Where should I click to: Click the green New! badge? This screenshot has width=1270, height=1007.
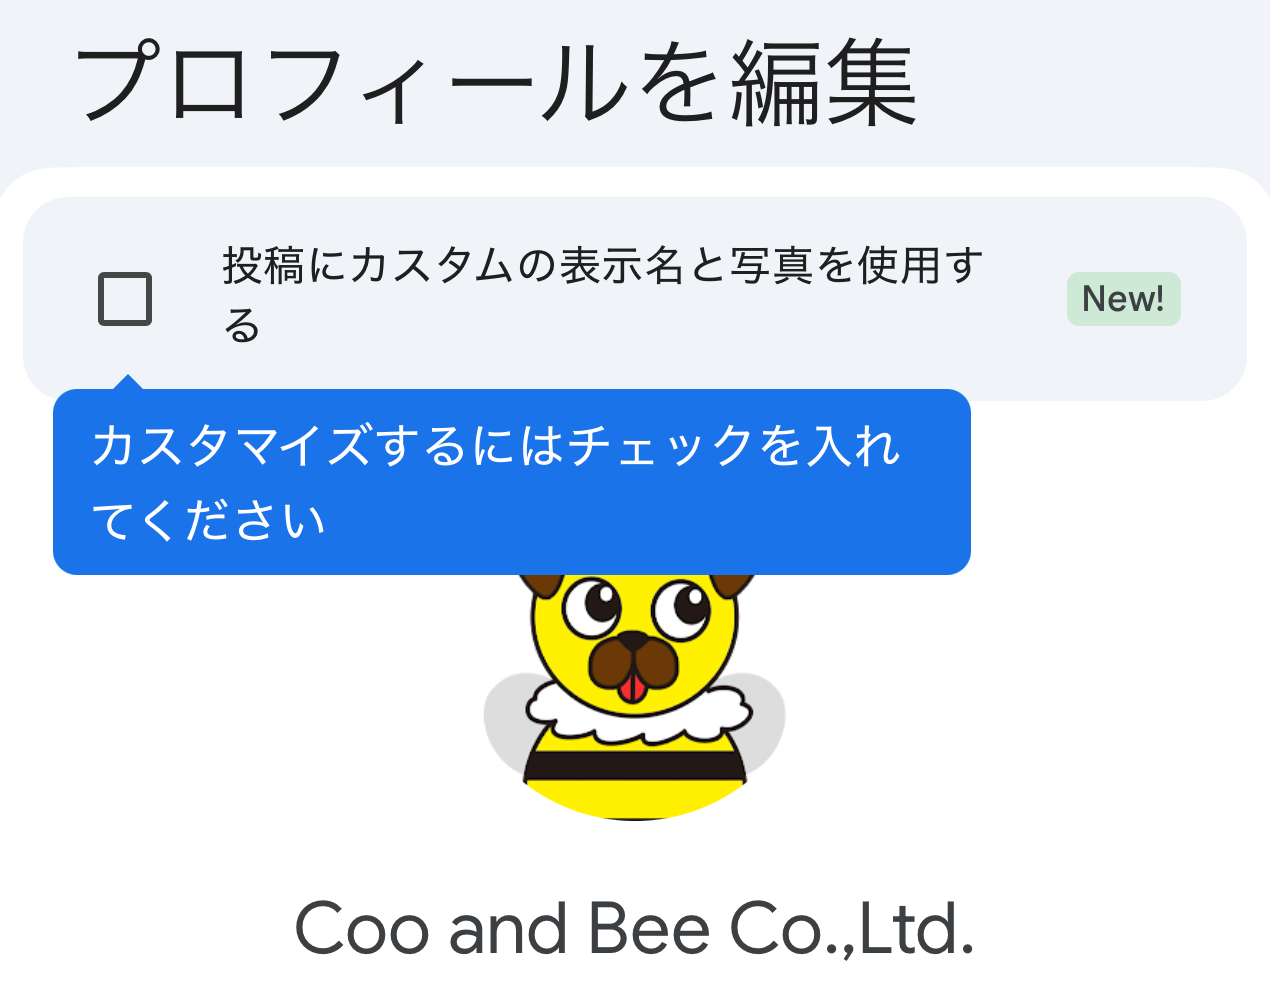1123,298
